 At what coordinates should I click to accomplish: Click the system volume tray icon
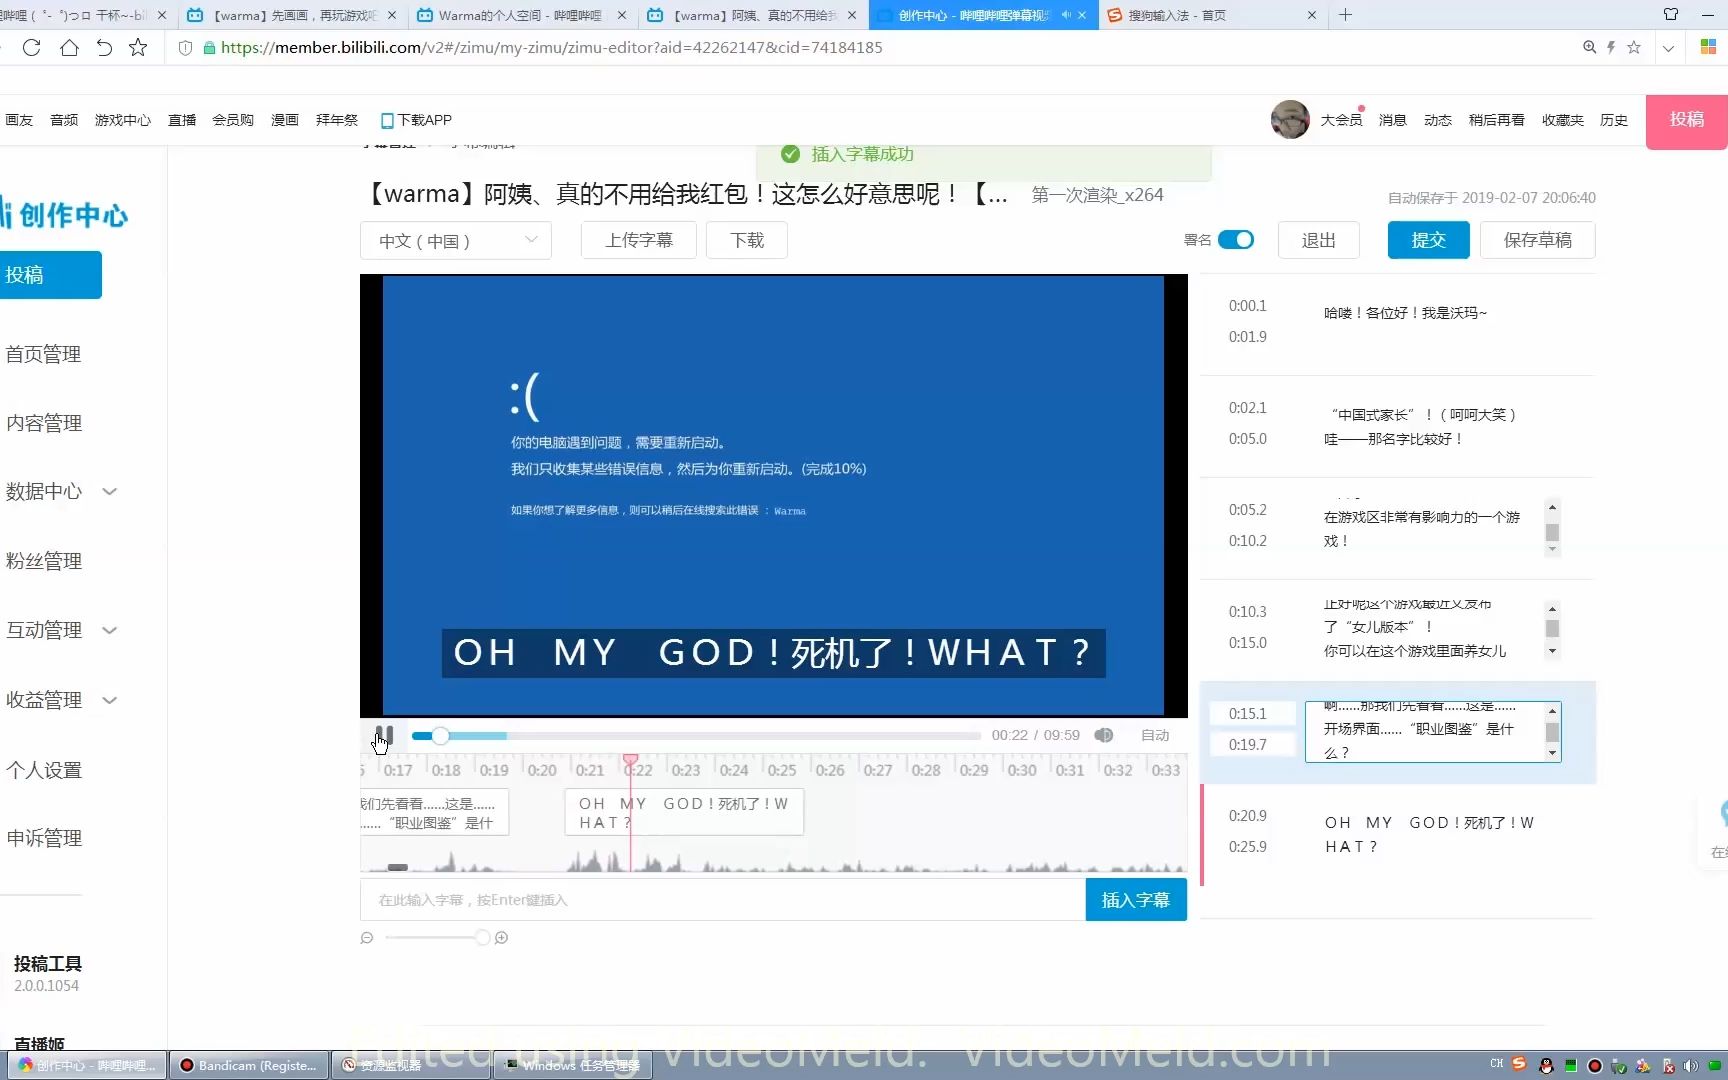pyautogui.click(x=1691, y=1066)
